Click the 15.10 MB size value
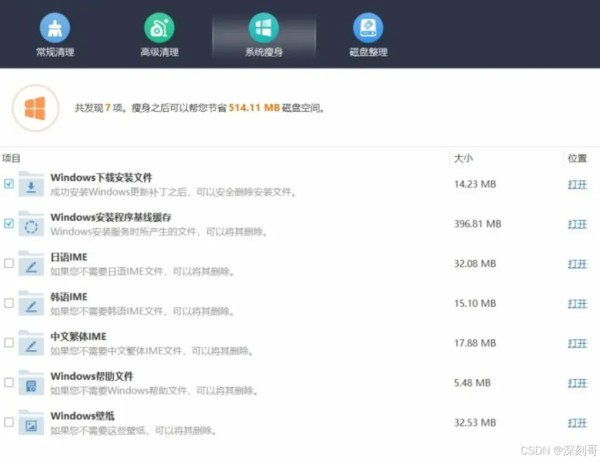600x461 pixels. (475, 304)
